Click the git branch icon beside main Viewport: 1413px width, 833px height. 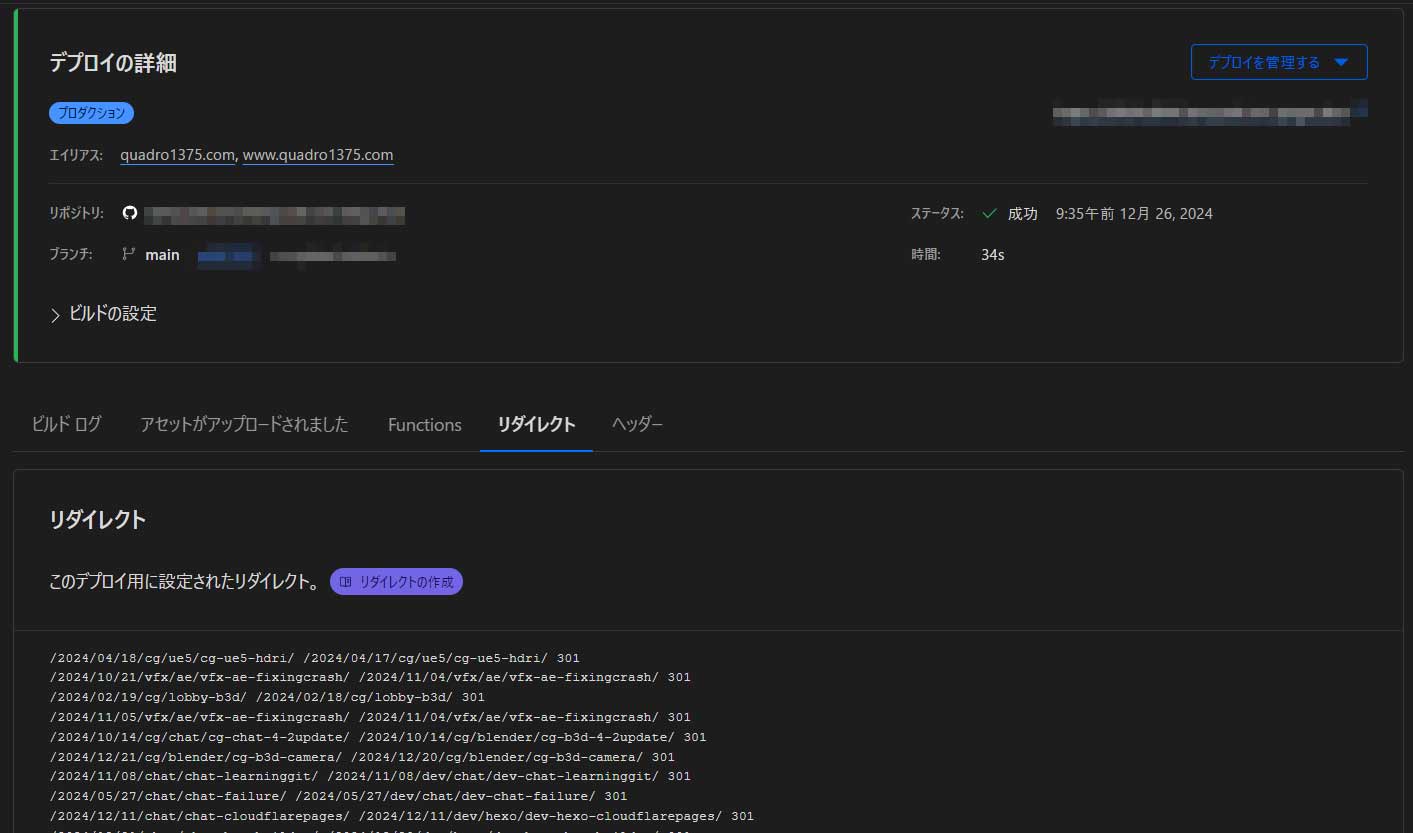coord(128,254)
